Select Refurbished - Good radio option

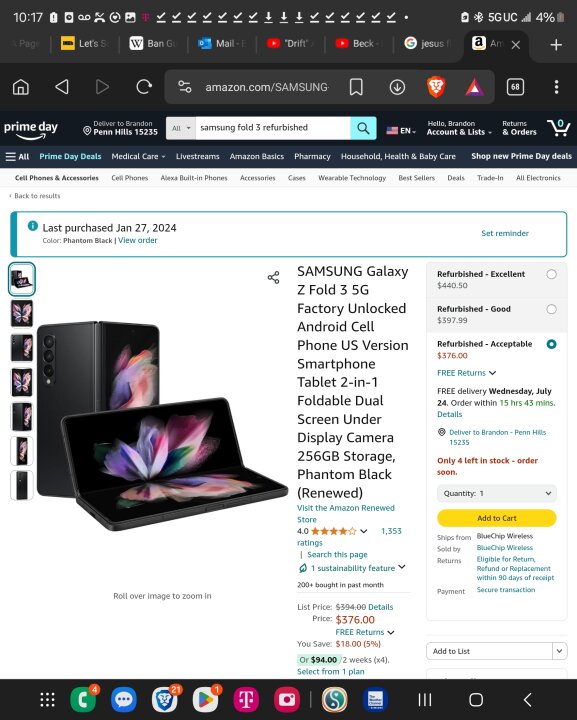pyautogui.click(x=551, y=309)
